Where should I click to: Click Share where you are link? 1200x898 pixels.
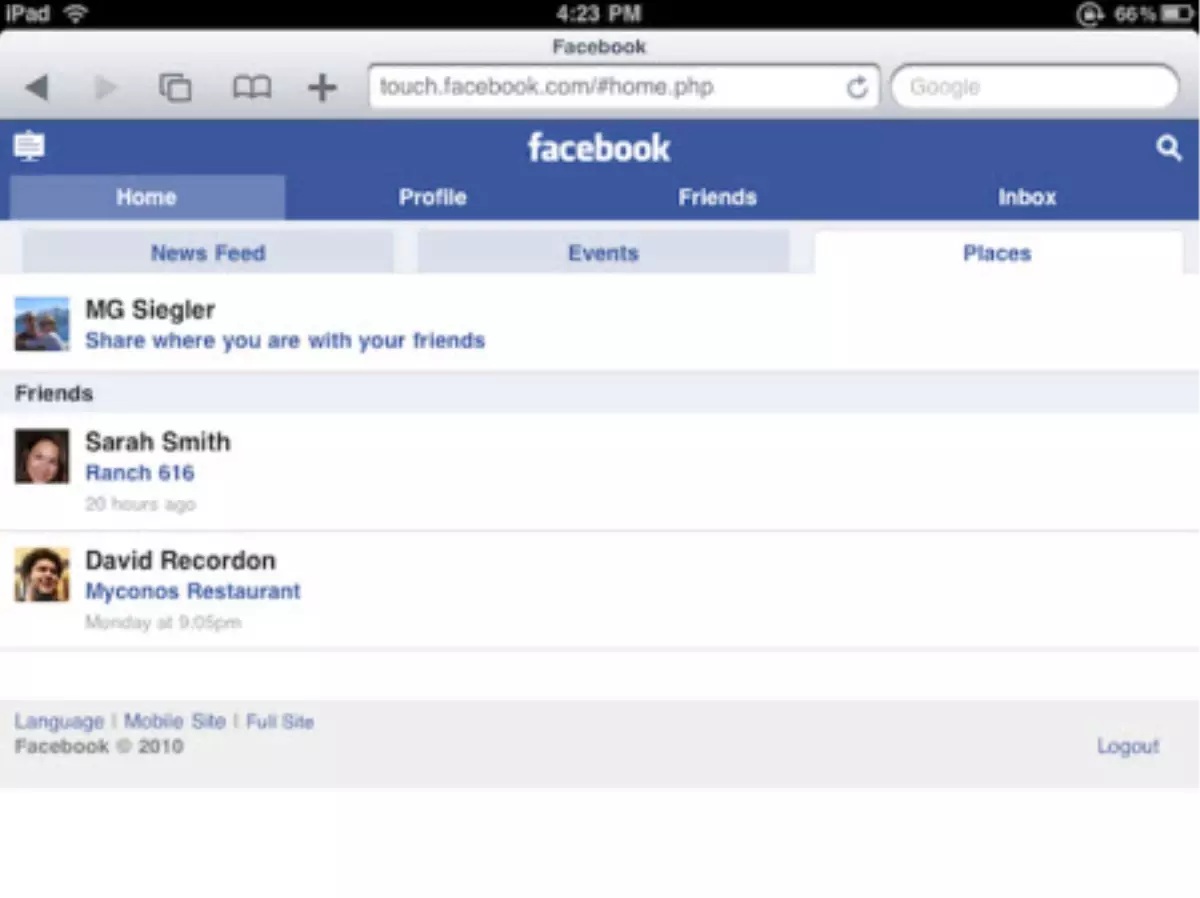click(285, 341)
